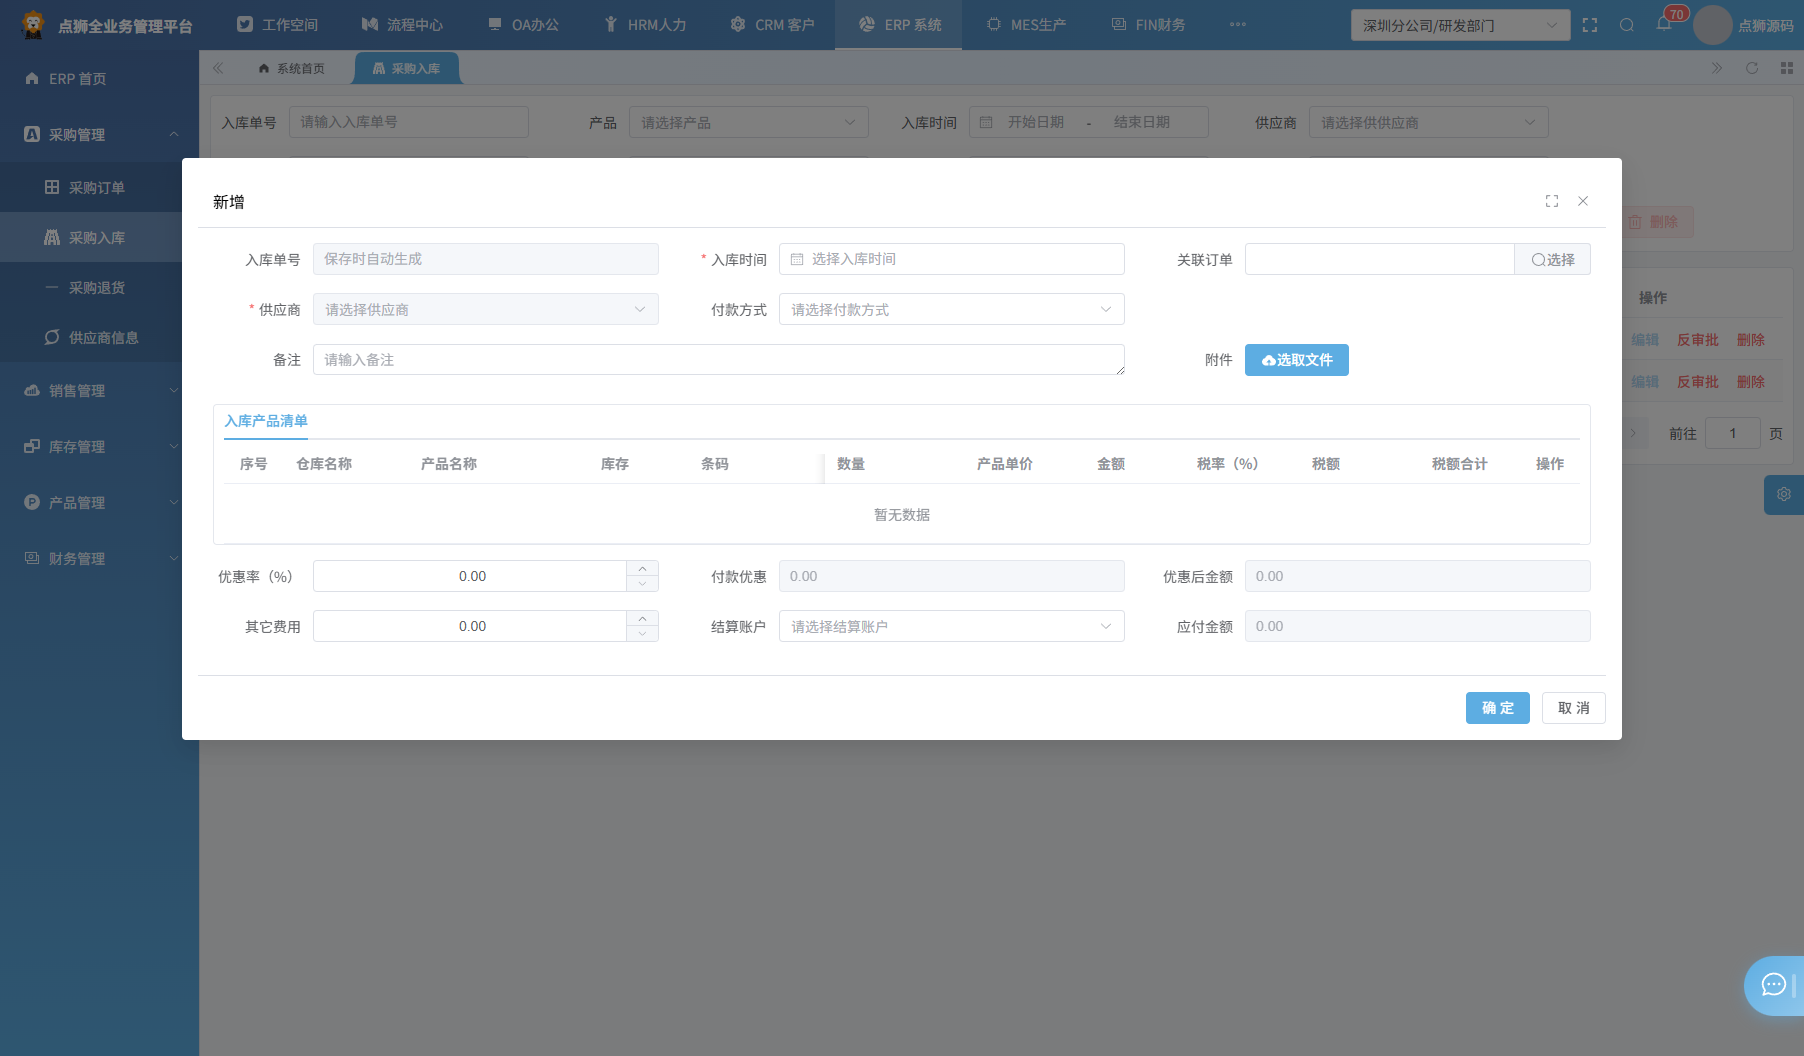Click into 备注 text area
Image resolution: width=1804 pixels, height=1056 pixels.
[719, 359]
